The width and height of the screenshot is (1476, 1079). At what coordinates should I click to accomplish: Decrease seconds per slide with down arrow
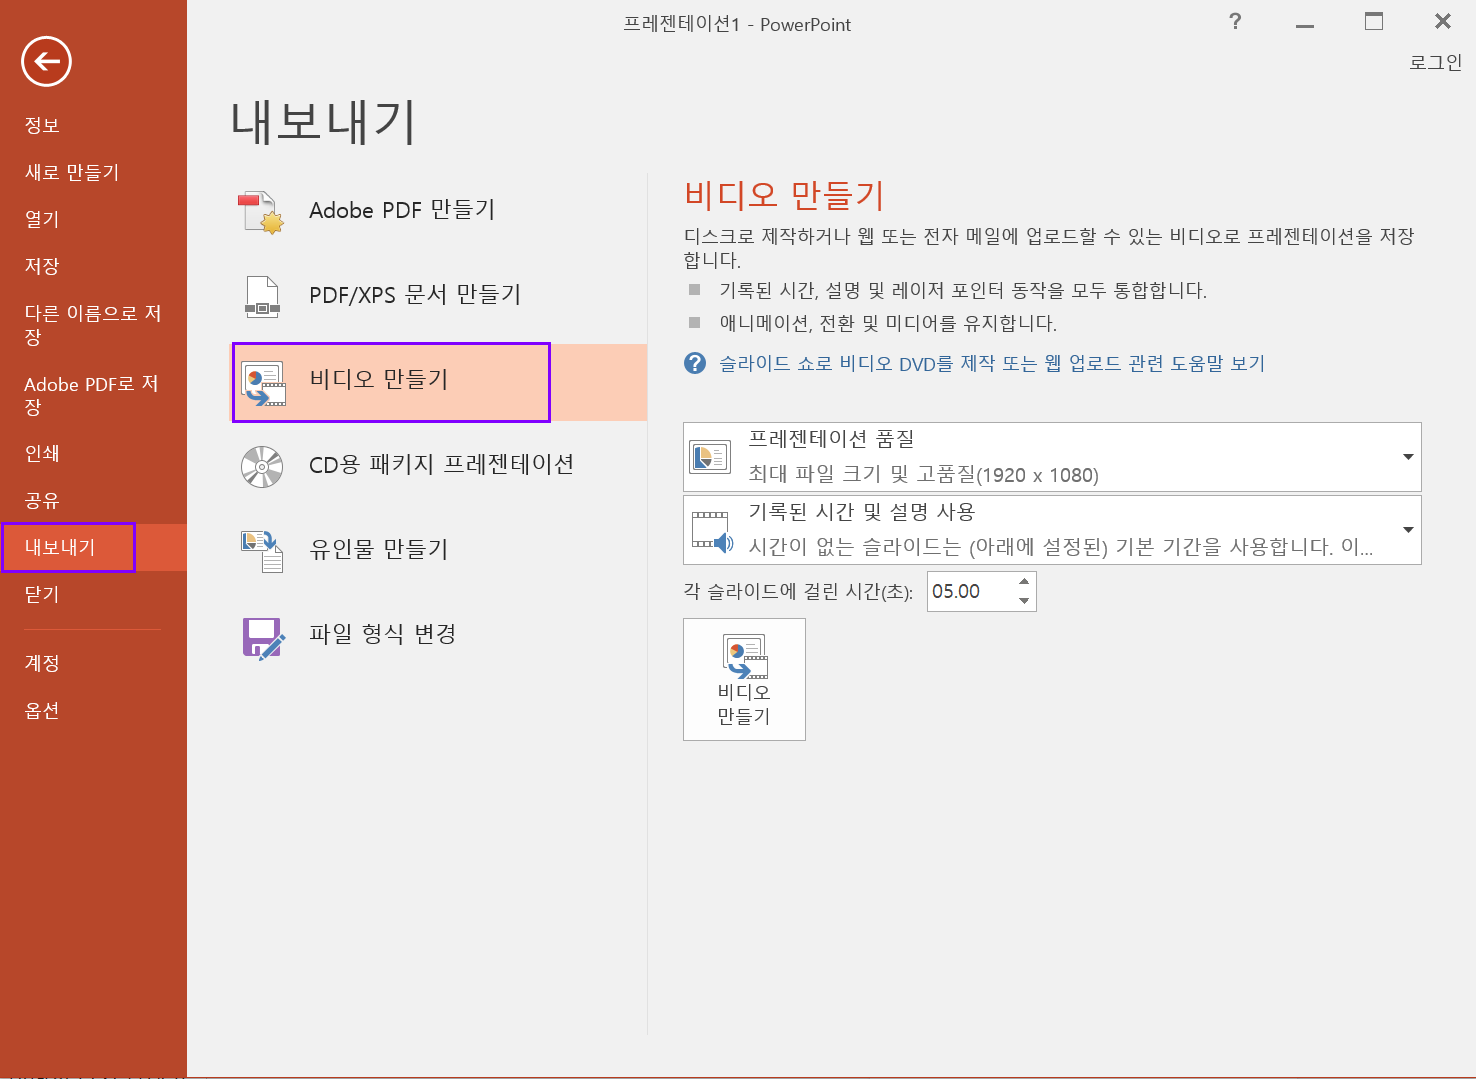pyautogui.click(x=1024, y=600)
